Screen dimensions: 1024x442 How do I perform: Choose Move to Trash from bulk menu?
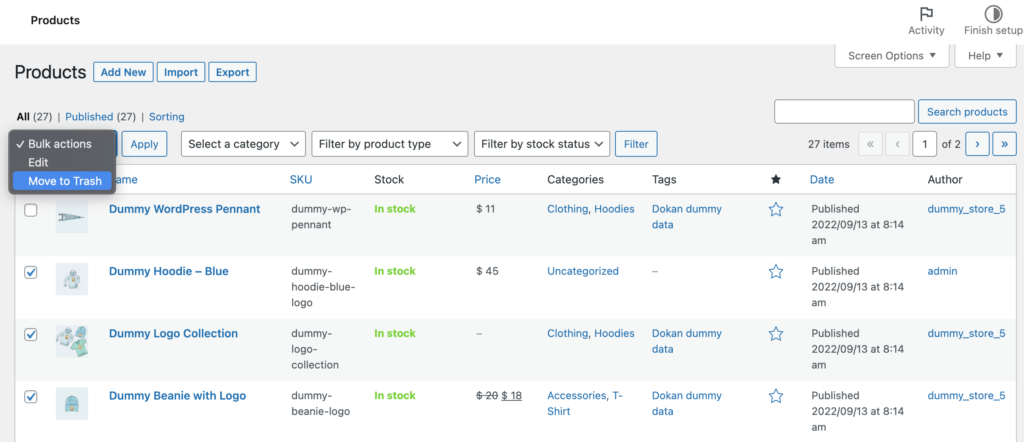62,181
